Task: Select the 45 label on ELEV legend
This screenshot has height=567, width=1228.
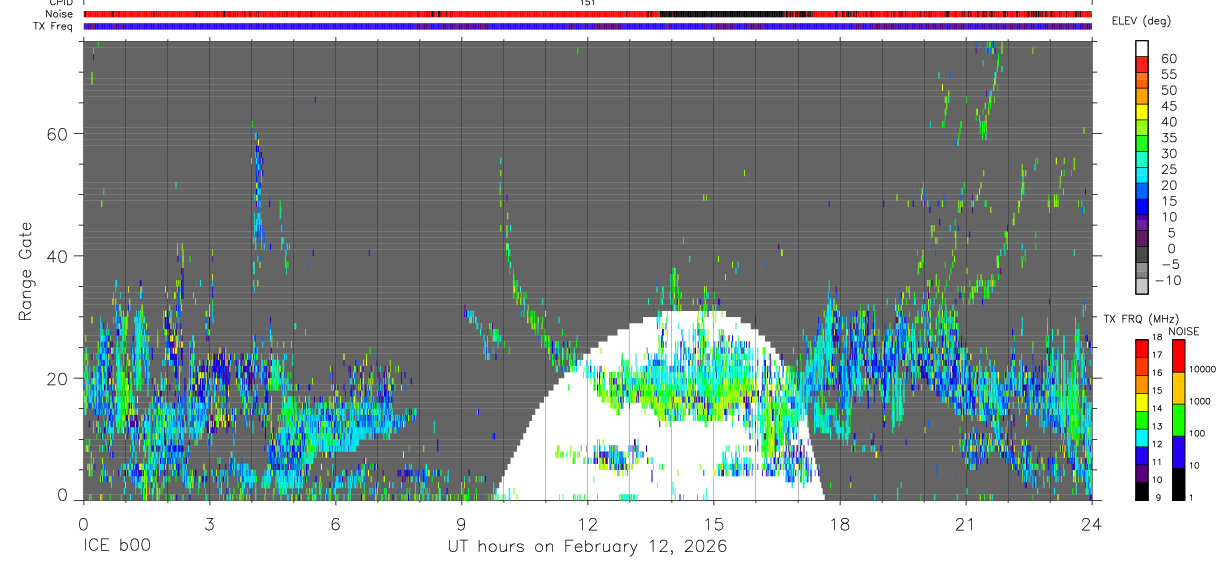Action: click(x=1168, y=106)
